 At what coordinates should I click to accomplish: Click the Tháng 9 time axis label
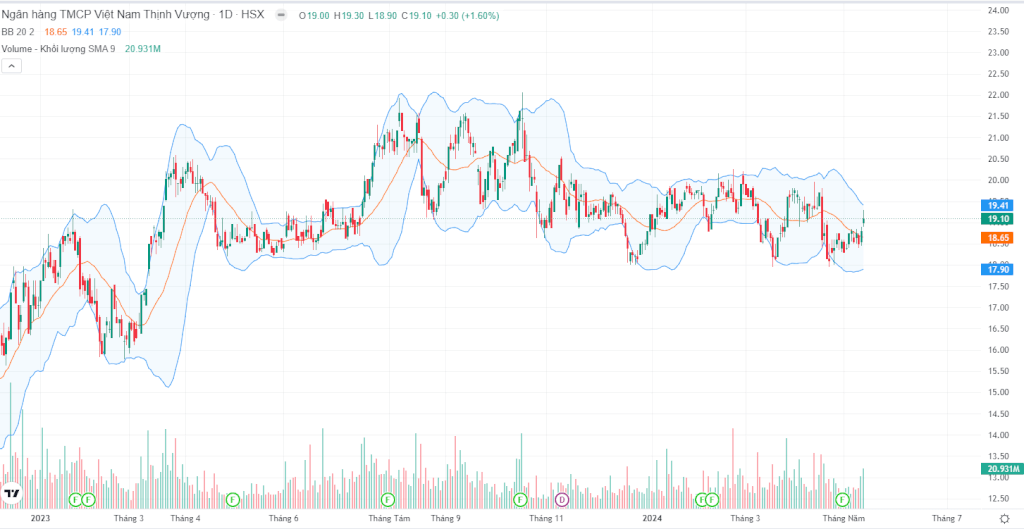pyautogui.click(x=446, y=519)
